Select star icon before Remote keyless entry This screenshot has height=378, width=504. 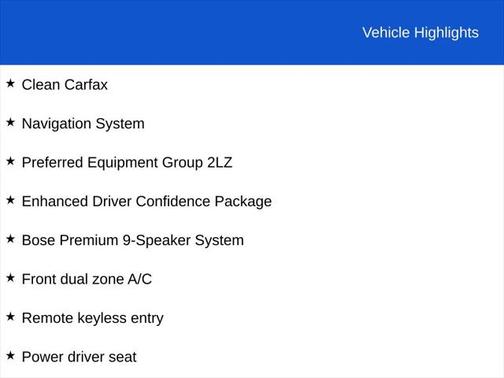click(10, 316)
